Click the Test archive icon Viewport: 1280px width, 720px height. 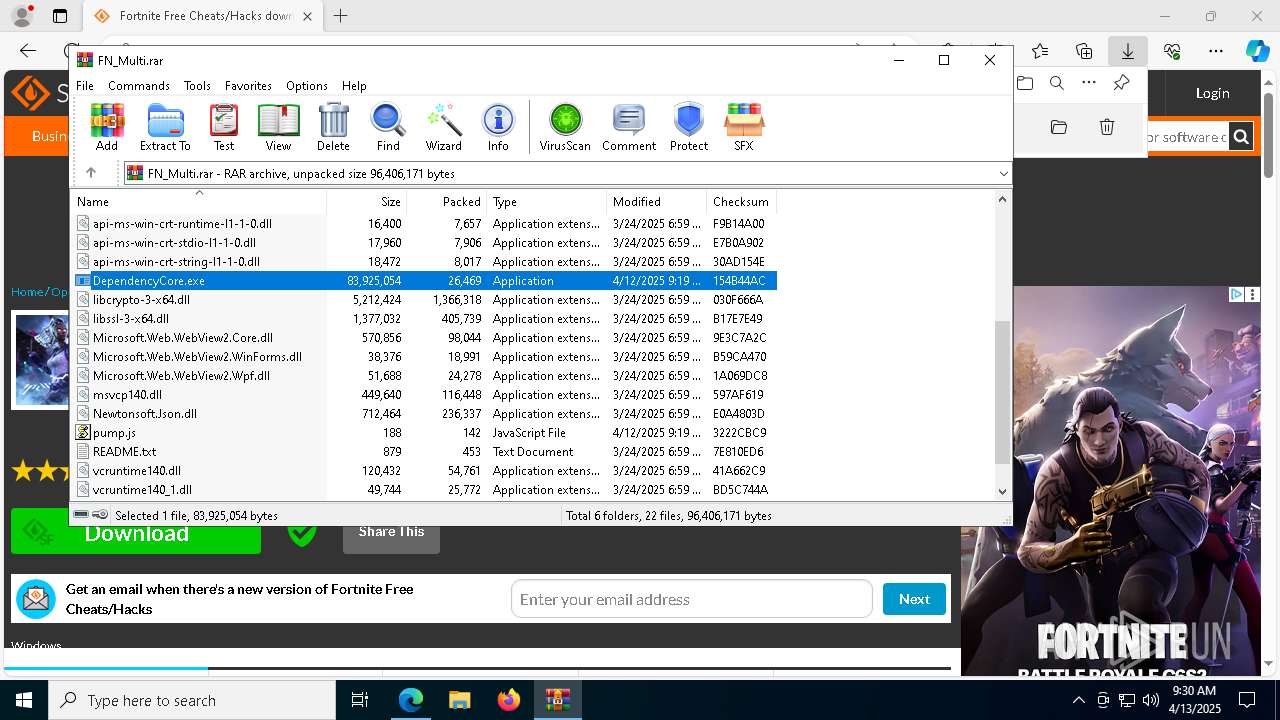pyautogui.click(x=224, y=127)
